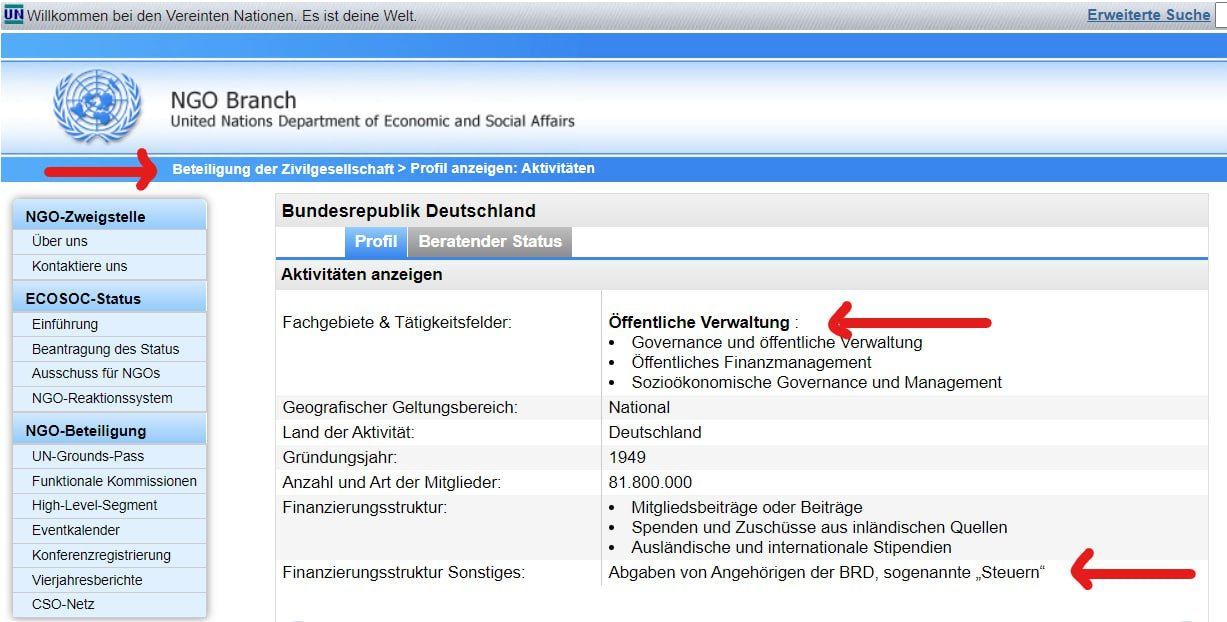The height and width of the screenshot is (622, 1227).
Task: Click Governance und öffentliche Verwaltung item
Action: pyautogui.click(x=777, y=342)
